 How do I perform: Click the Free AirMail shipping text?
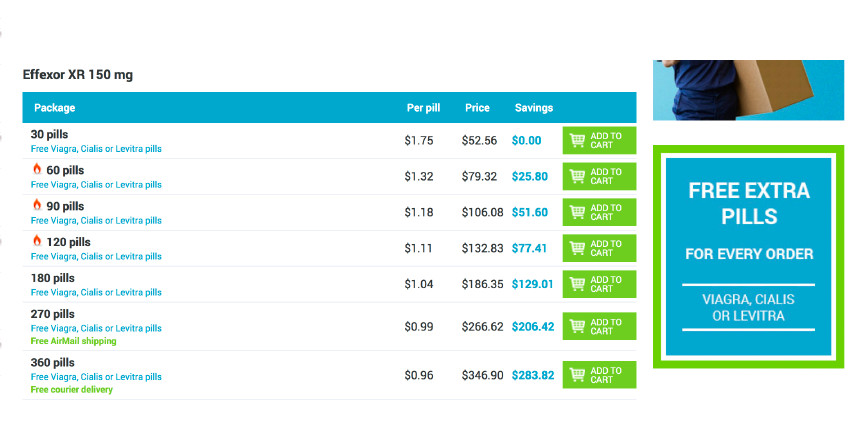point(74,341)
